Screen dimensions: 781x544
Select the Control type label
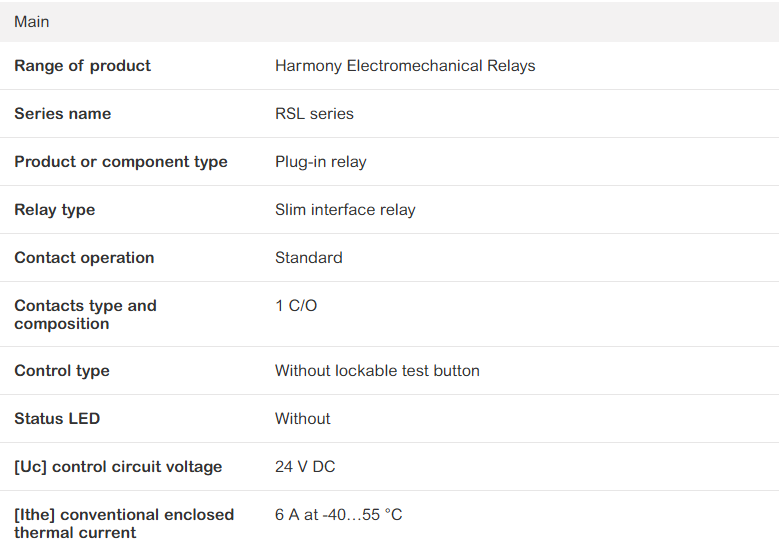pos(62,371)
